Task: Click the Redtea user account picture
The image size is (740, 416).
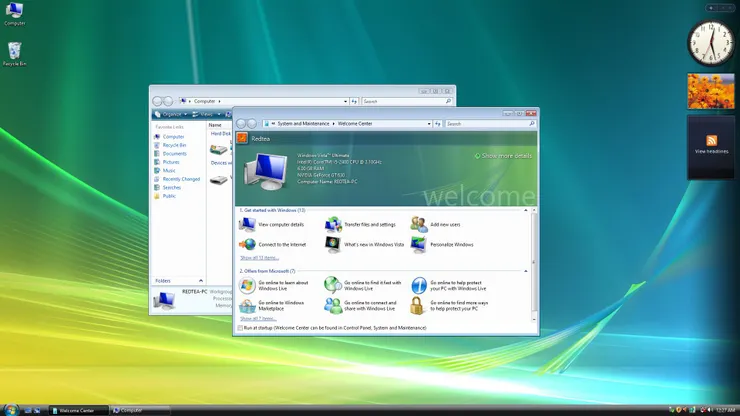Action: pos(242,138)
